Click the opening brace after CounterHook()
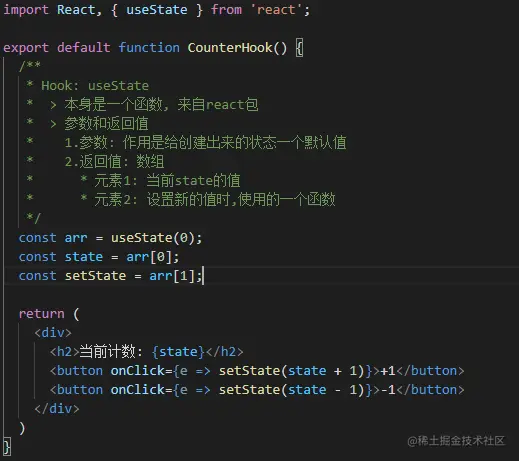 [x=299, y=48]
